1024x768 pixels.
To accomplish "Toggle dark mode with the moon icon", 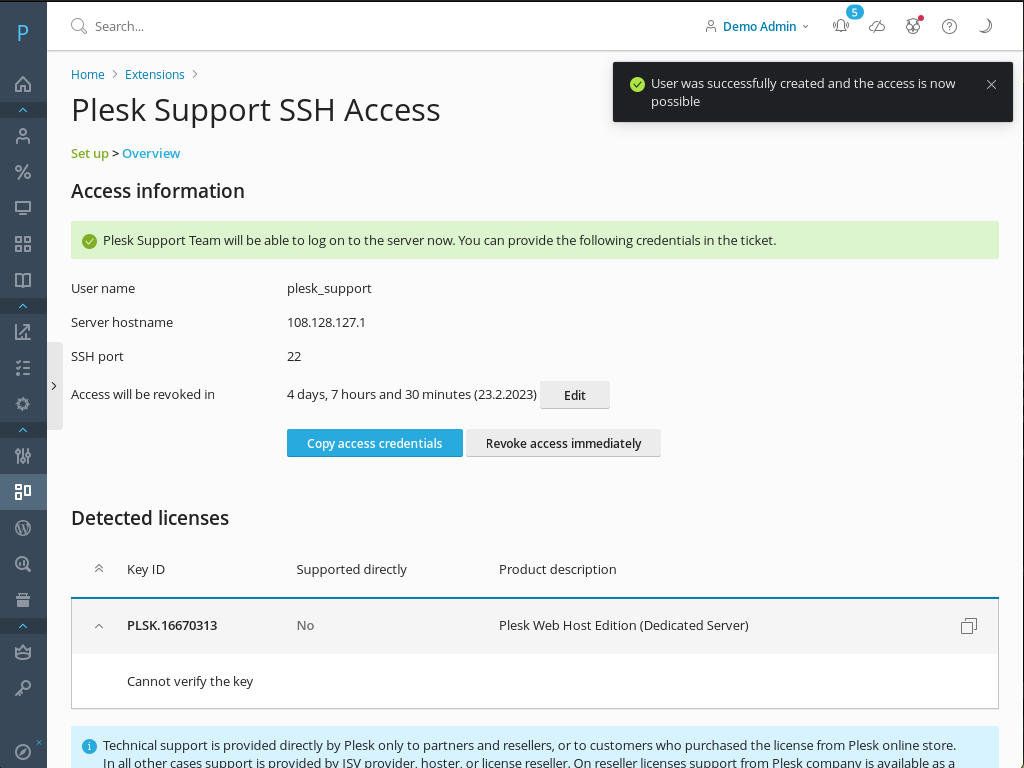I will point(985,26).
